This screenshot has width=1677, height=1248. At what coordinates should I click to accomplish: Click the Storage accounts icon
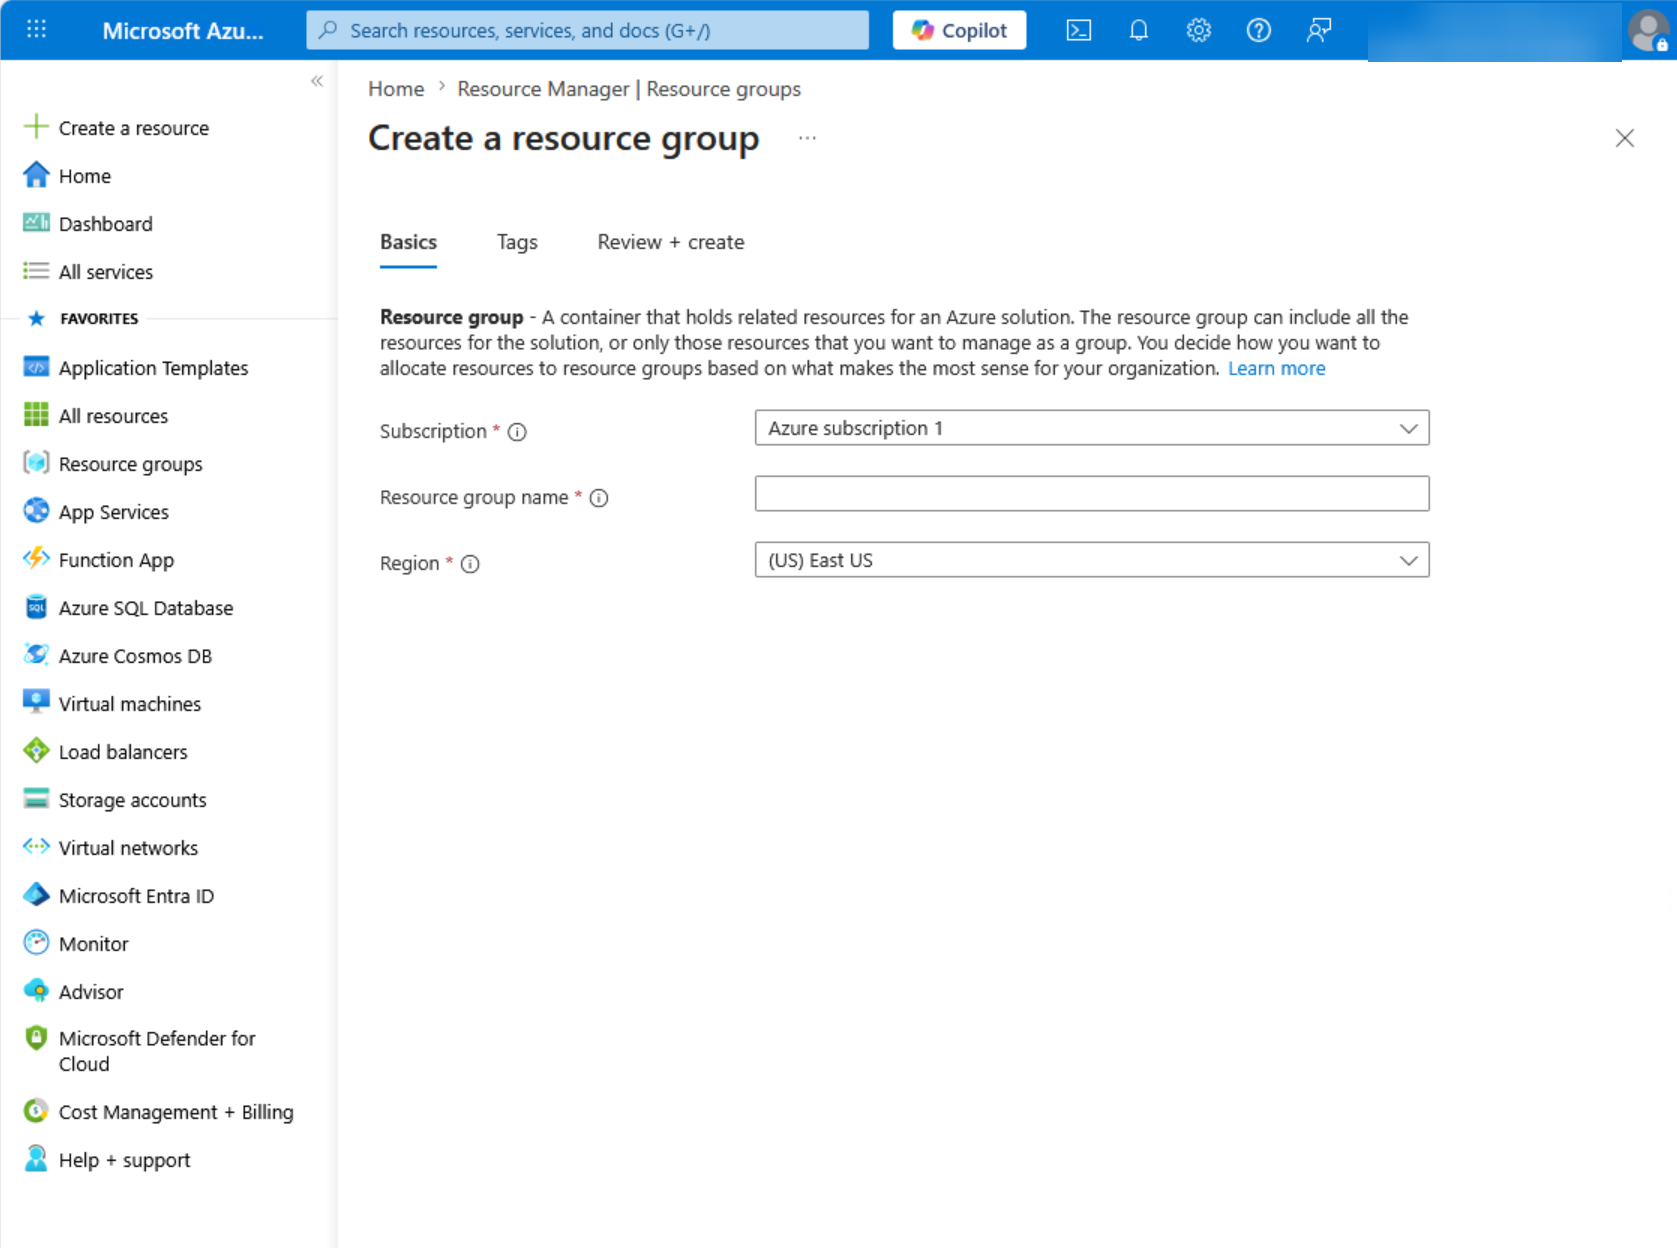pos(36,799)
